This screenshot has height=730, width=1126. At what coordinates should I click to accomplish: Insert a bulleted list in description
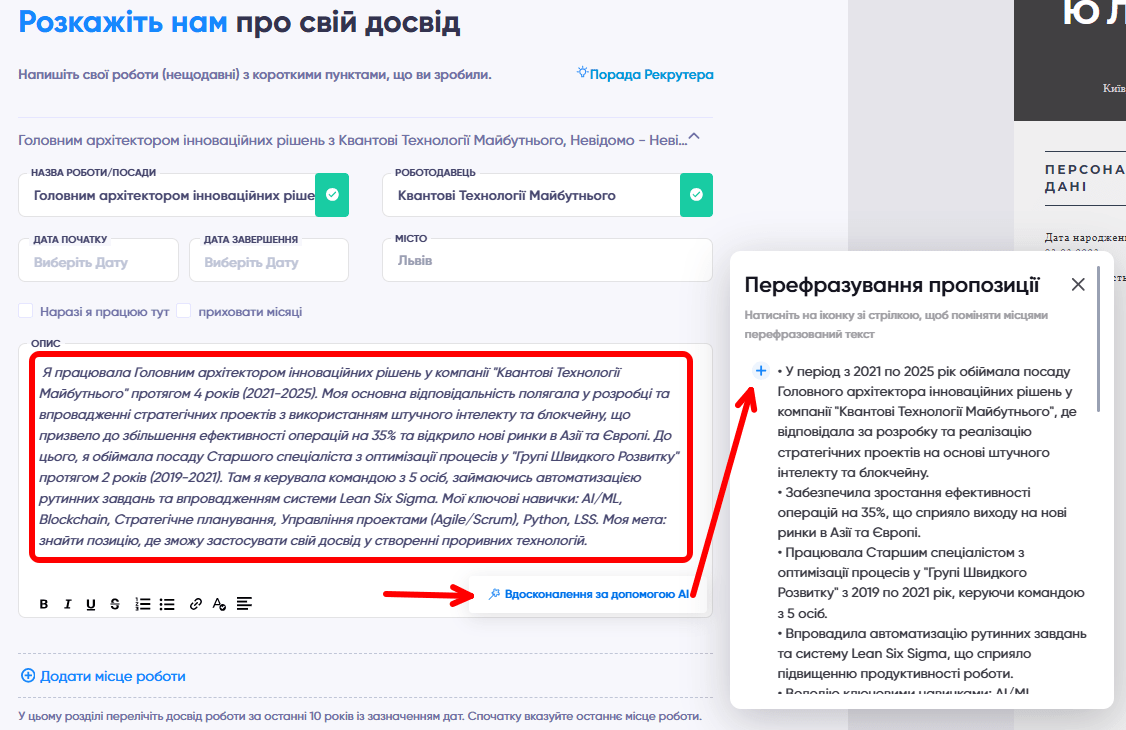click(x=167, y=604)
